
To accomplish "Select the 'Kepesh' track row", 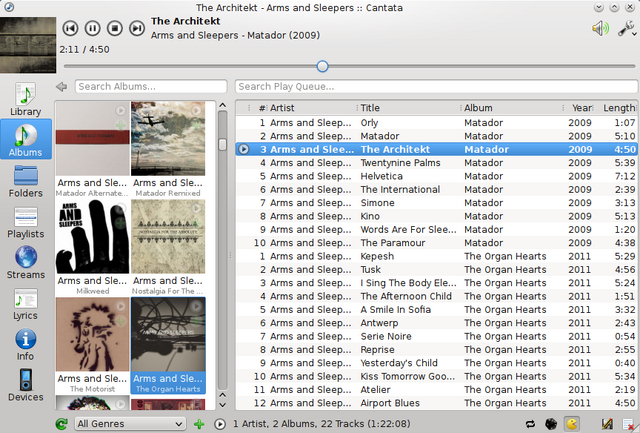I will 436,256.
